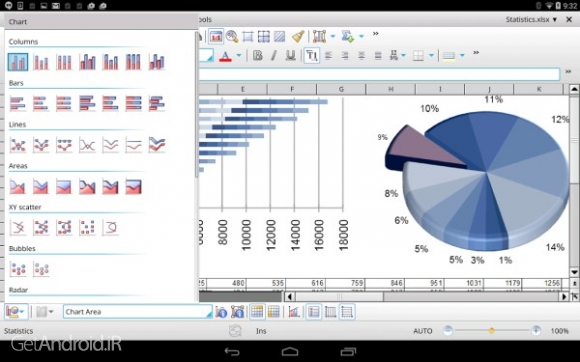Click the format painter brush icon
Image resolution: width=580 pixels, height=362 pixels.
(298, 36)
